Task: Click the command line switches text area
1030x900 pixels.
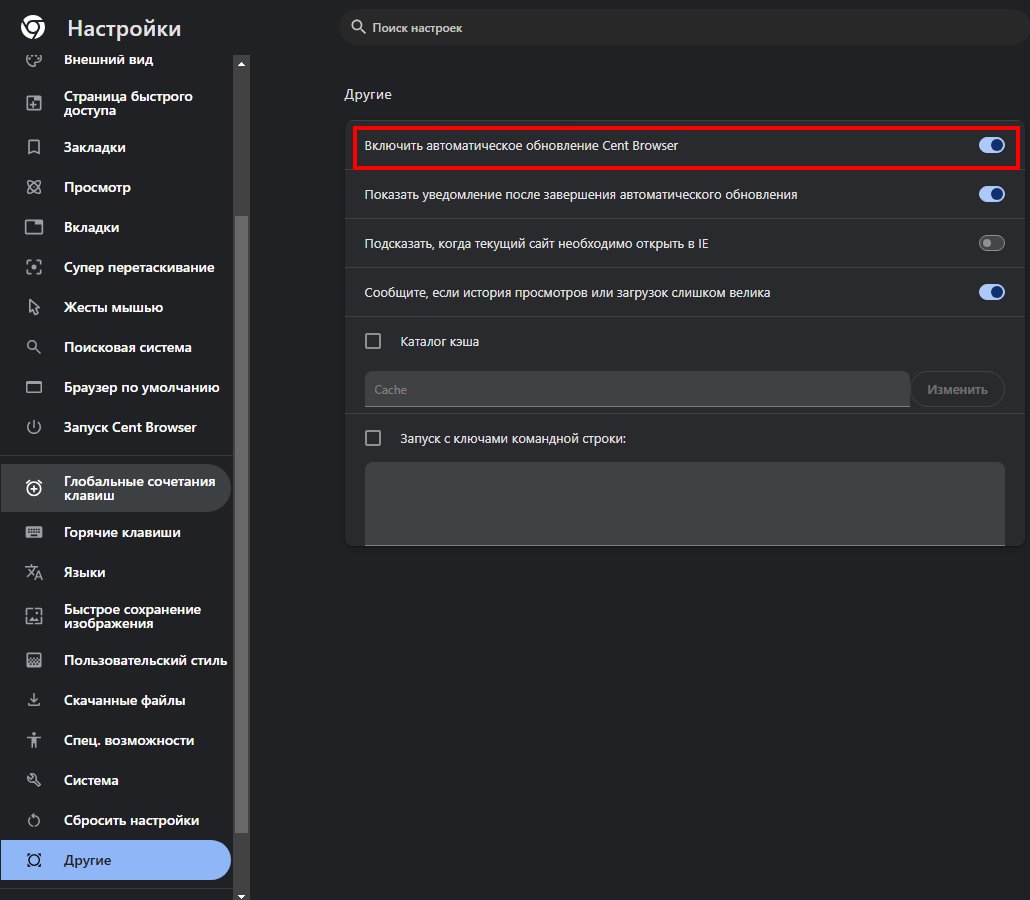Action: [684, 504]
